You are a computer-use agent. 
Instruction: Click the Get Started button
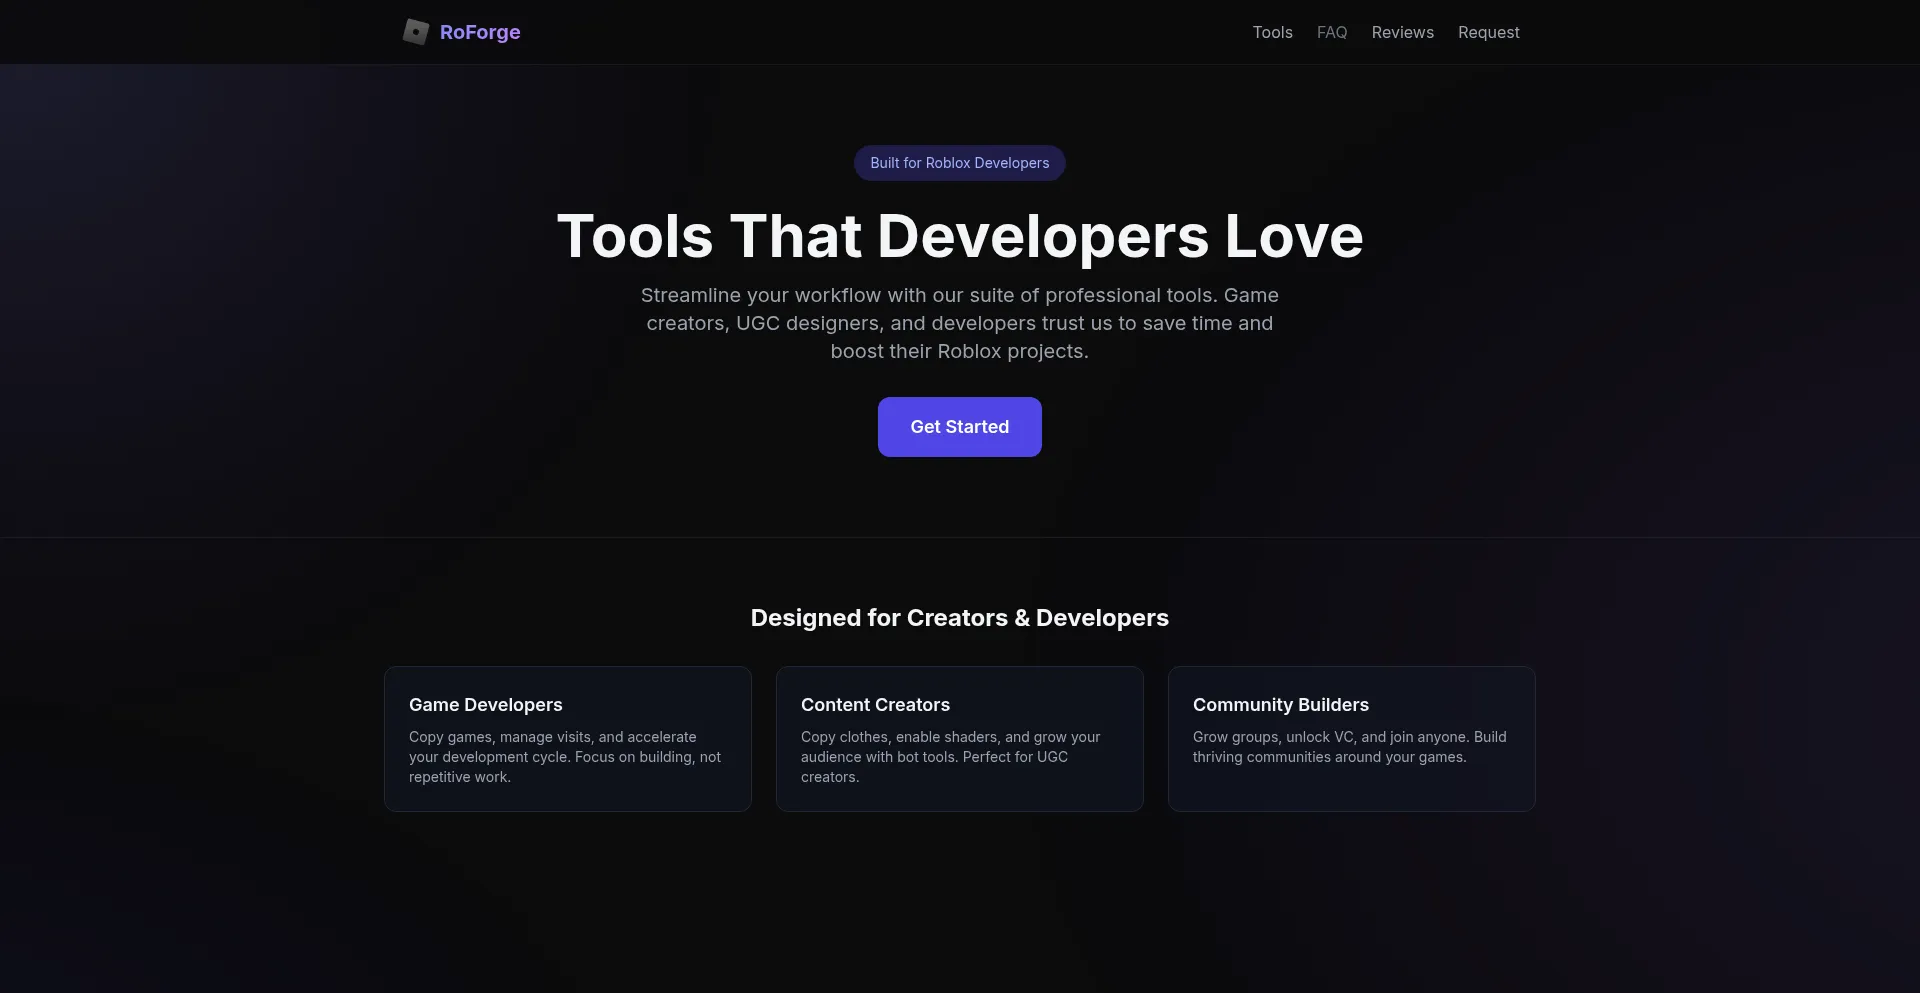(x=960, y=427)
